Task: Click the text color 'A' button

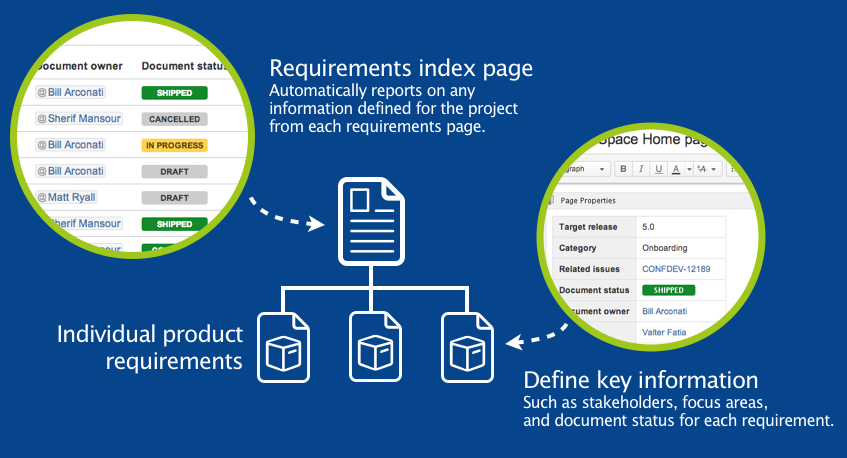Action: point(675,169)
